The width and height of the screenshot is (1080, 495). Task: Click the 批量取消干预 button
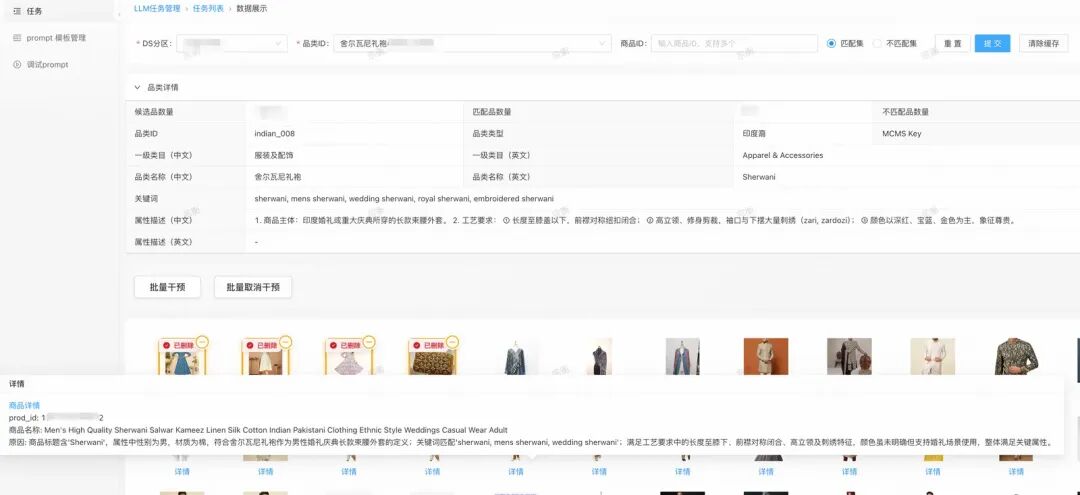coord(253,287)
